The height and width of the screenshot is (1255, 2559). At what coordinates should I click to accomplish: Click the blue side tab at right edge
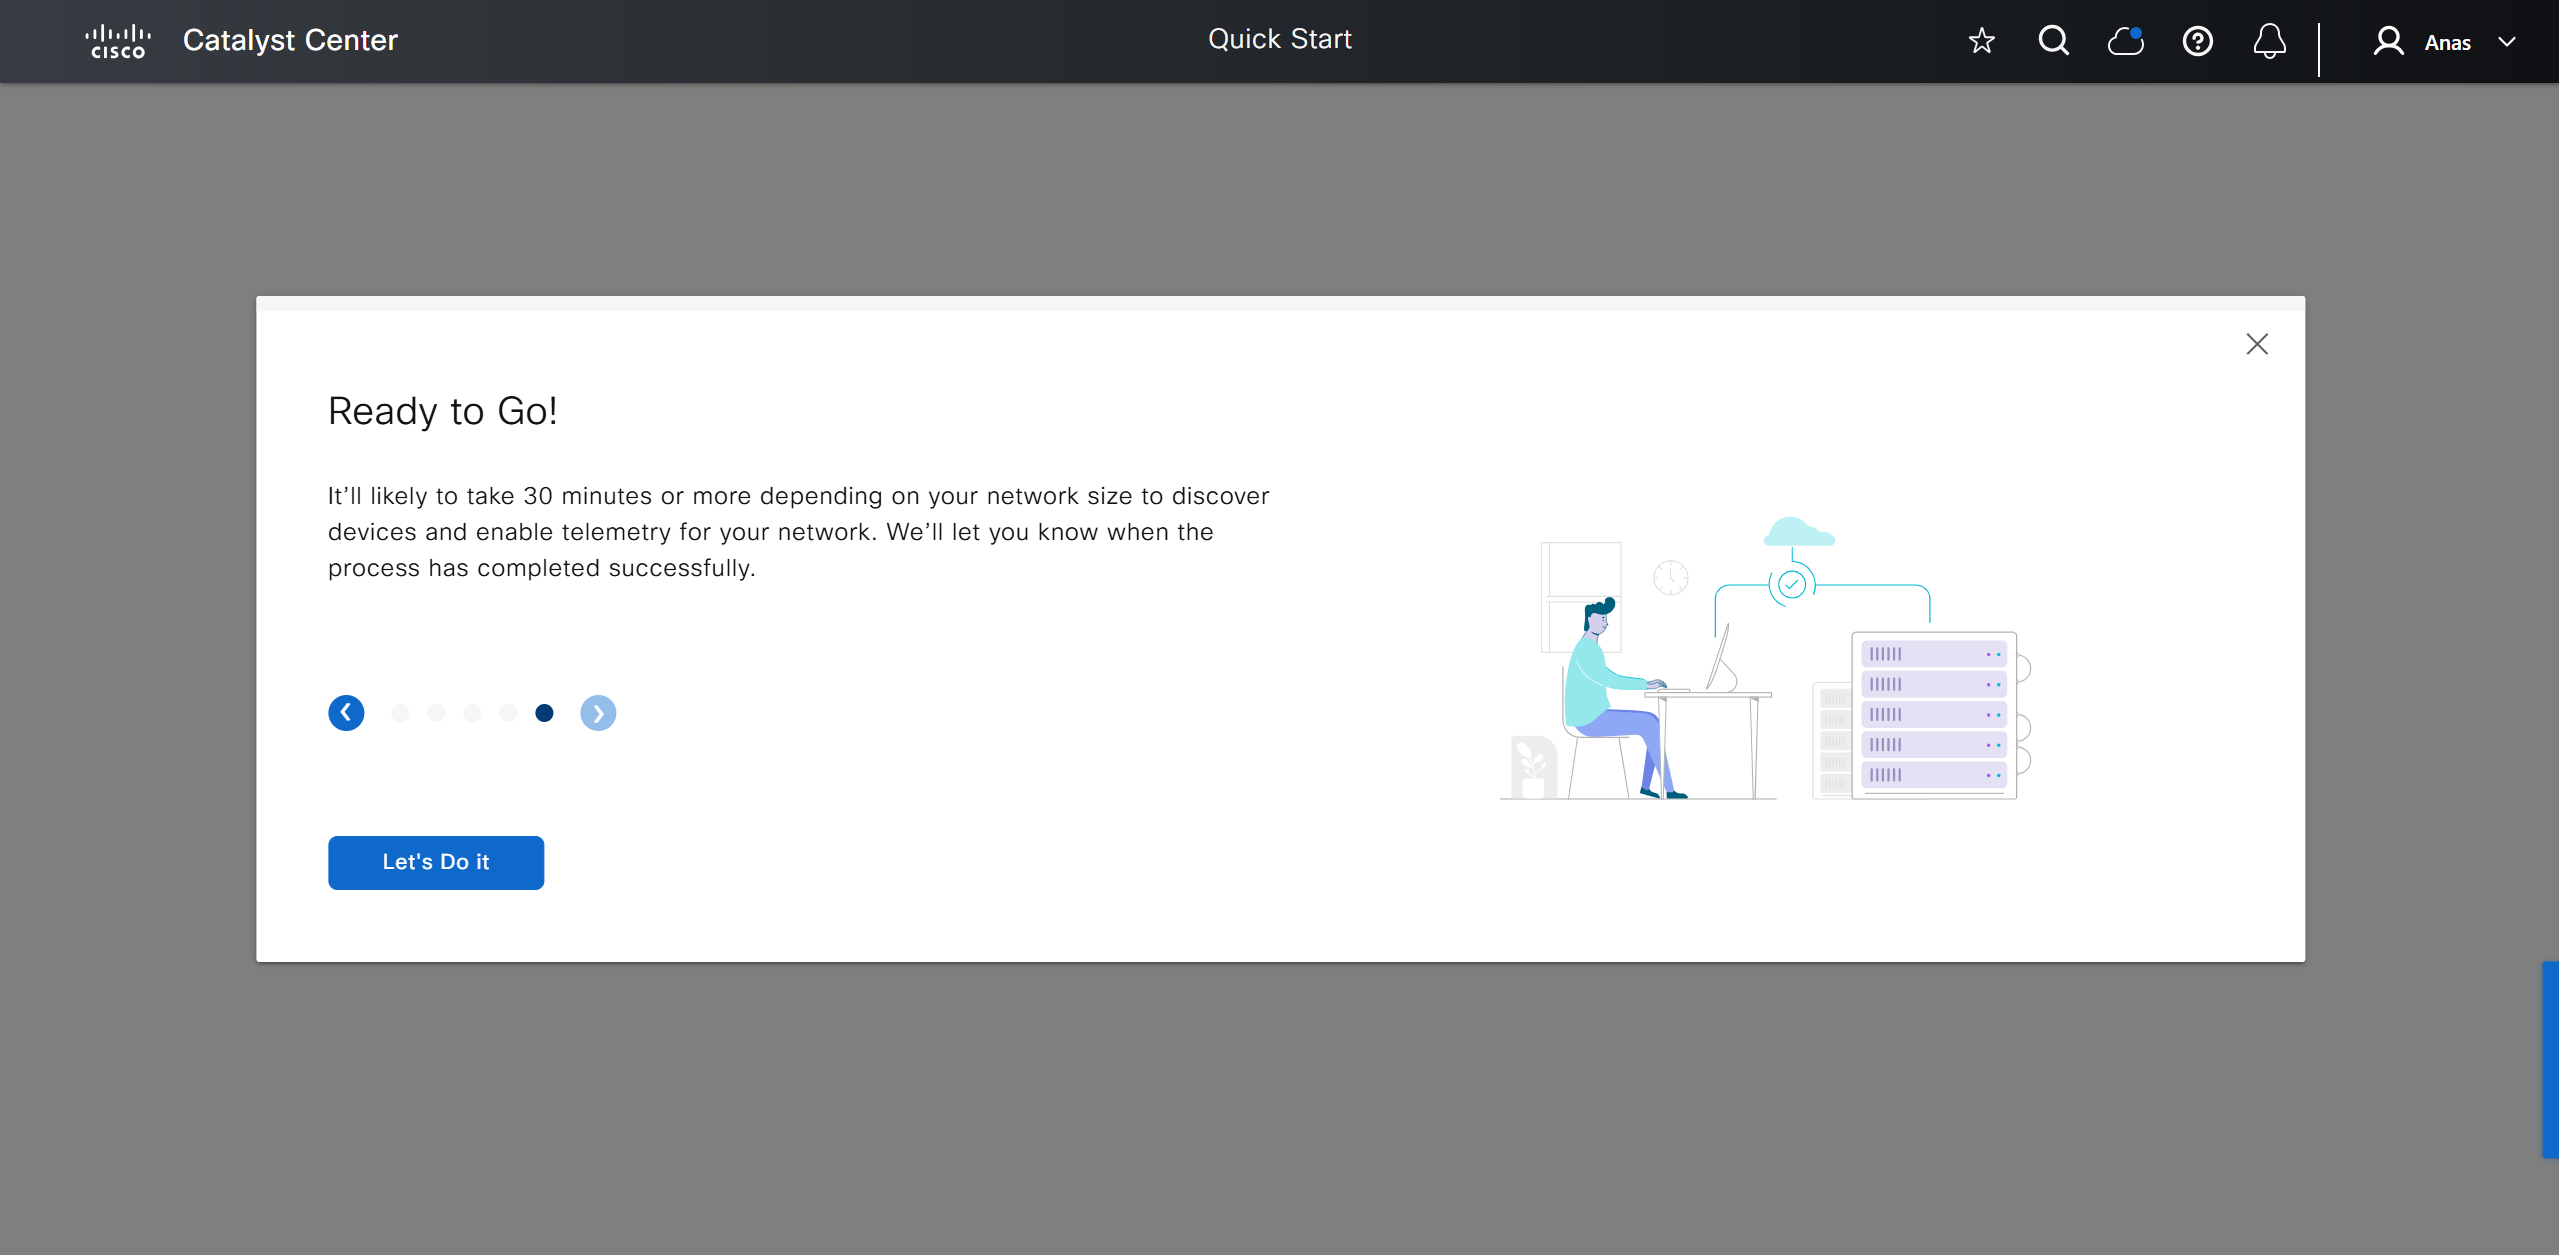(2550, 1059)
